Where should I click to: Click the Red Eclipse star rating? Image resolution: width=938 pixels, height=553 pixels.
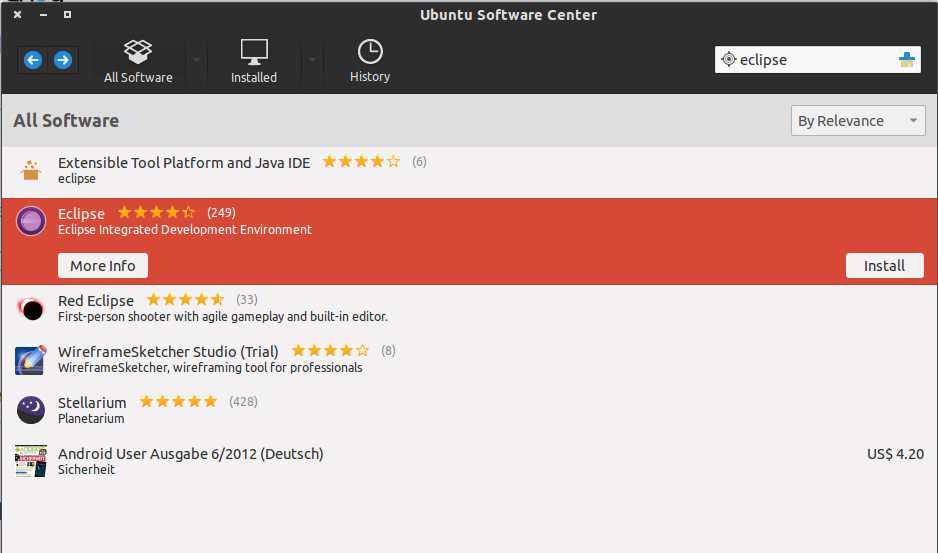tap(185, 299)
